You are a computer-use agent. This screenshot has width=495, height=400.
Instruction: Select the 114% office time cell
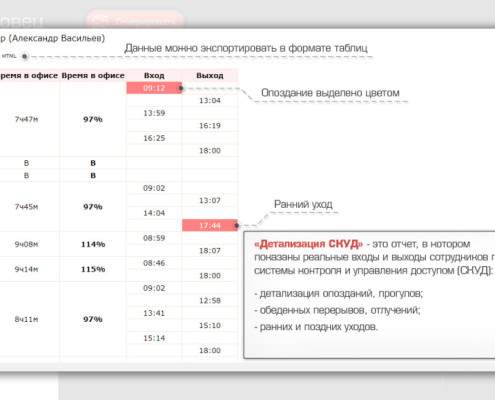[93, 244]
